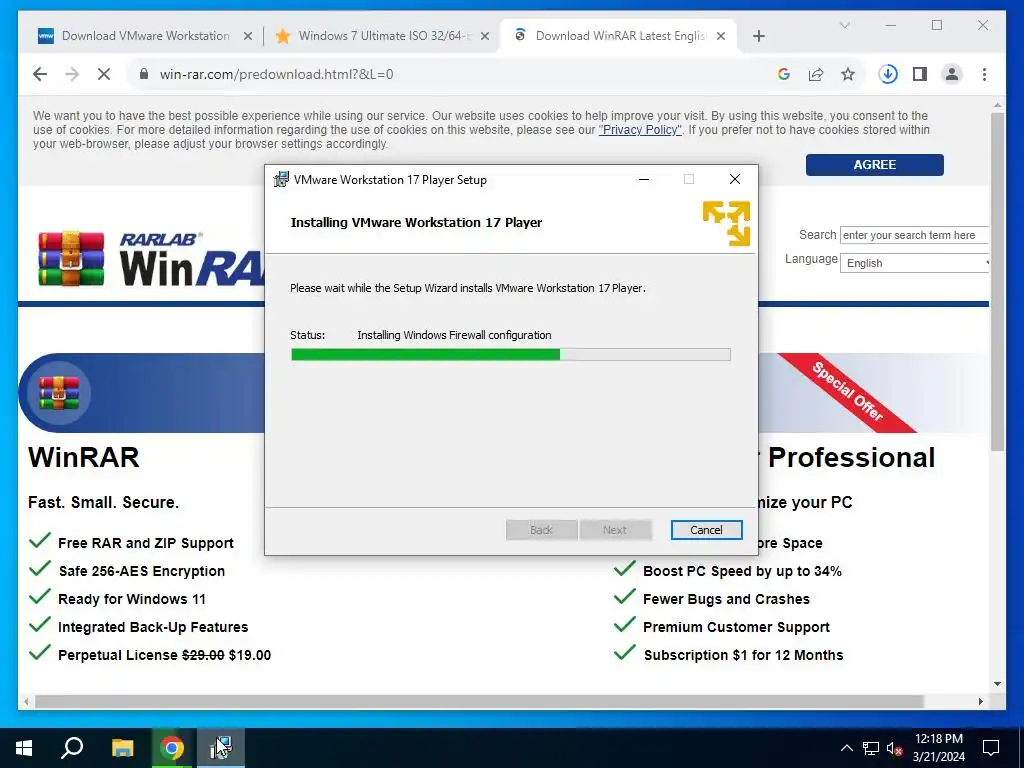Click 'Ready for Windows 11' text
This screenshot has width=1024, height=768.
tap(132, 600)
